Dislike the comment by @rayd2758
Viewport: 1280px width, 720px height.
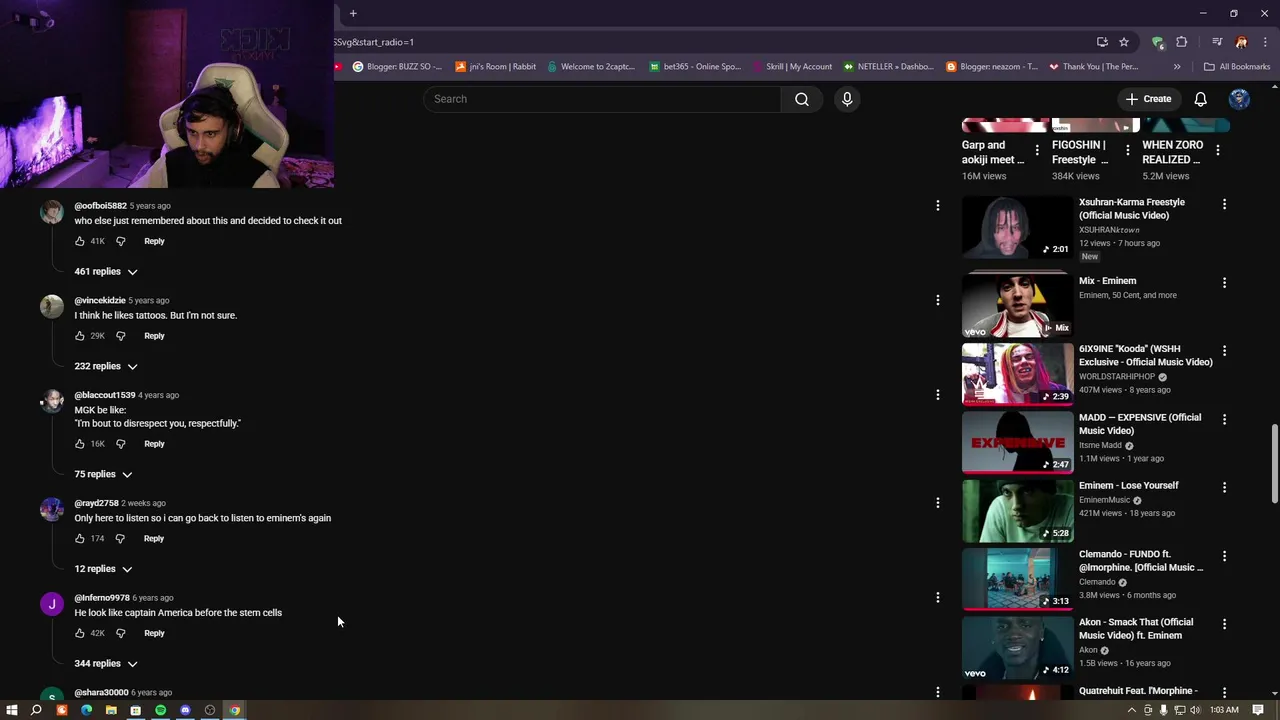(x=120, y=539)
